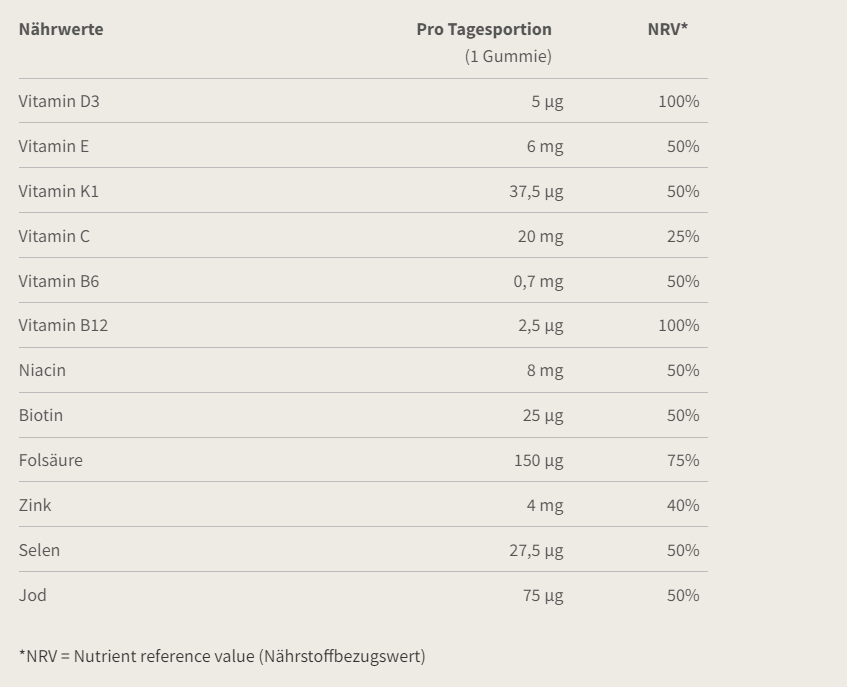847x687 pixels.
Task: Click the 37,5 µg amount value
Action: (536, 191)
